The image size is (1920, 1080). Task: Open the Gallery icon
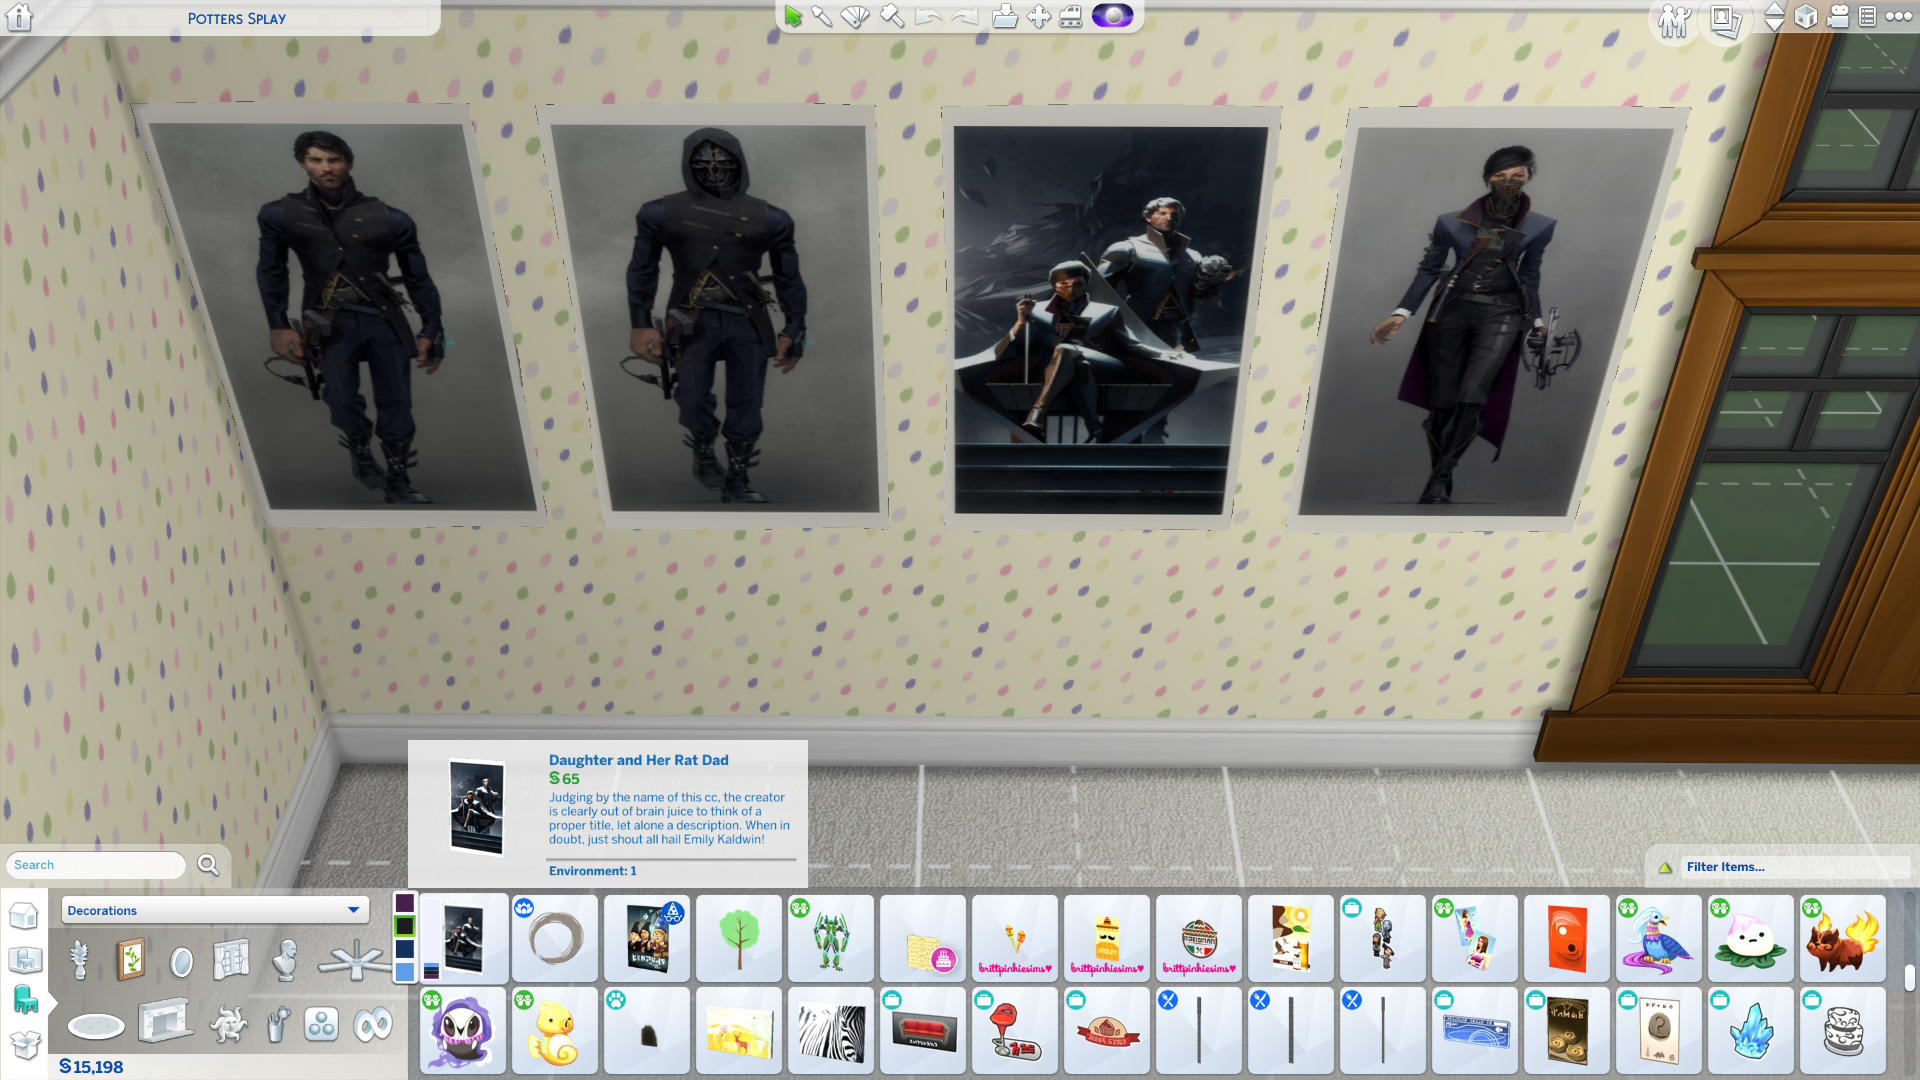pos(1726,20)
